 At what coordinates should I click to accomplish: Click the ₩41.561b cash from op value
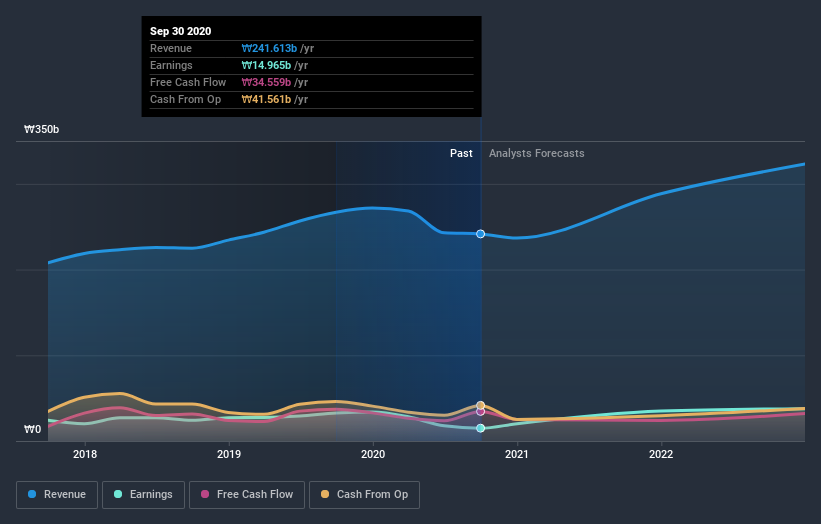(266, 99)
